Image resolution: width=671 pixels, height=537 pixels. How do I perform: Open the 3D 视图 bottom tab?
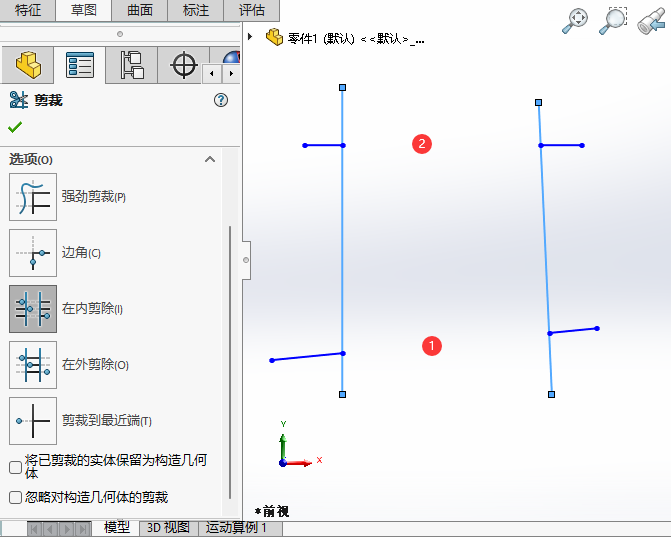click(x=168, y=528)
